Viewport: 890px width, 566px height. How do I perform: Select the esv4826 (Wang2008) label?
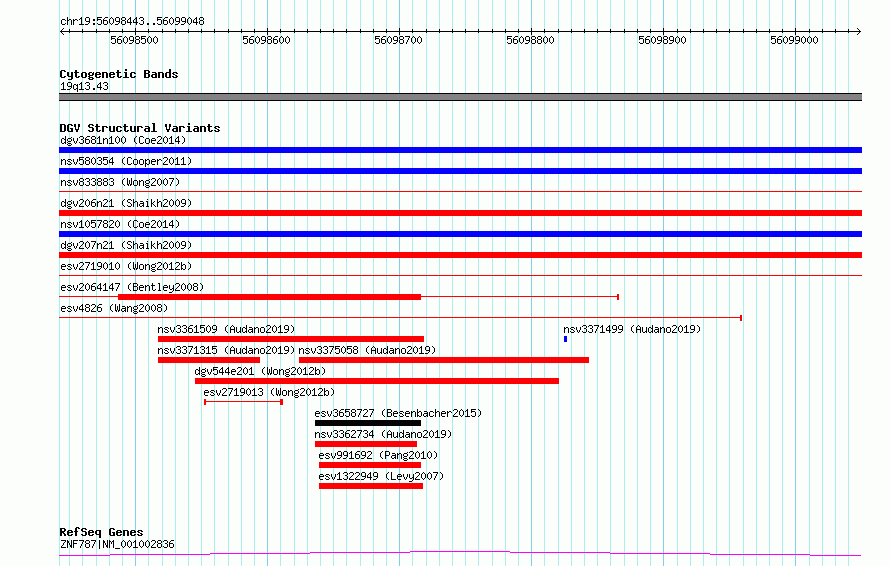click(114, 308)
